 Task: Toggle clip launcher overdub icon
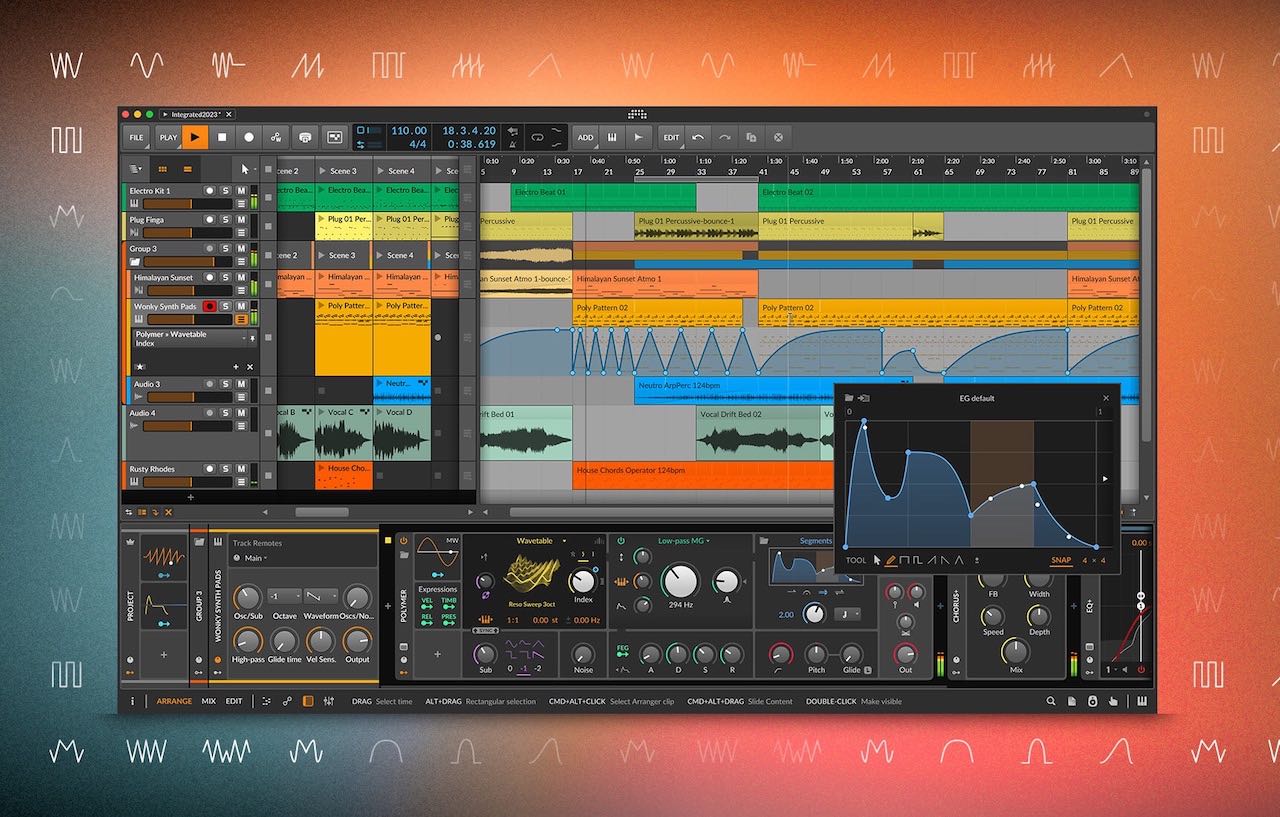point(305,137)
